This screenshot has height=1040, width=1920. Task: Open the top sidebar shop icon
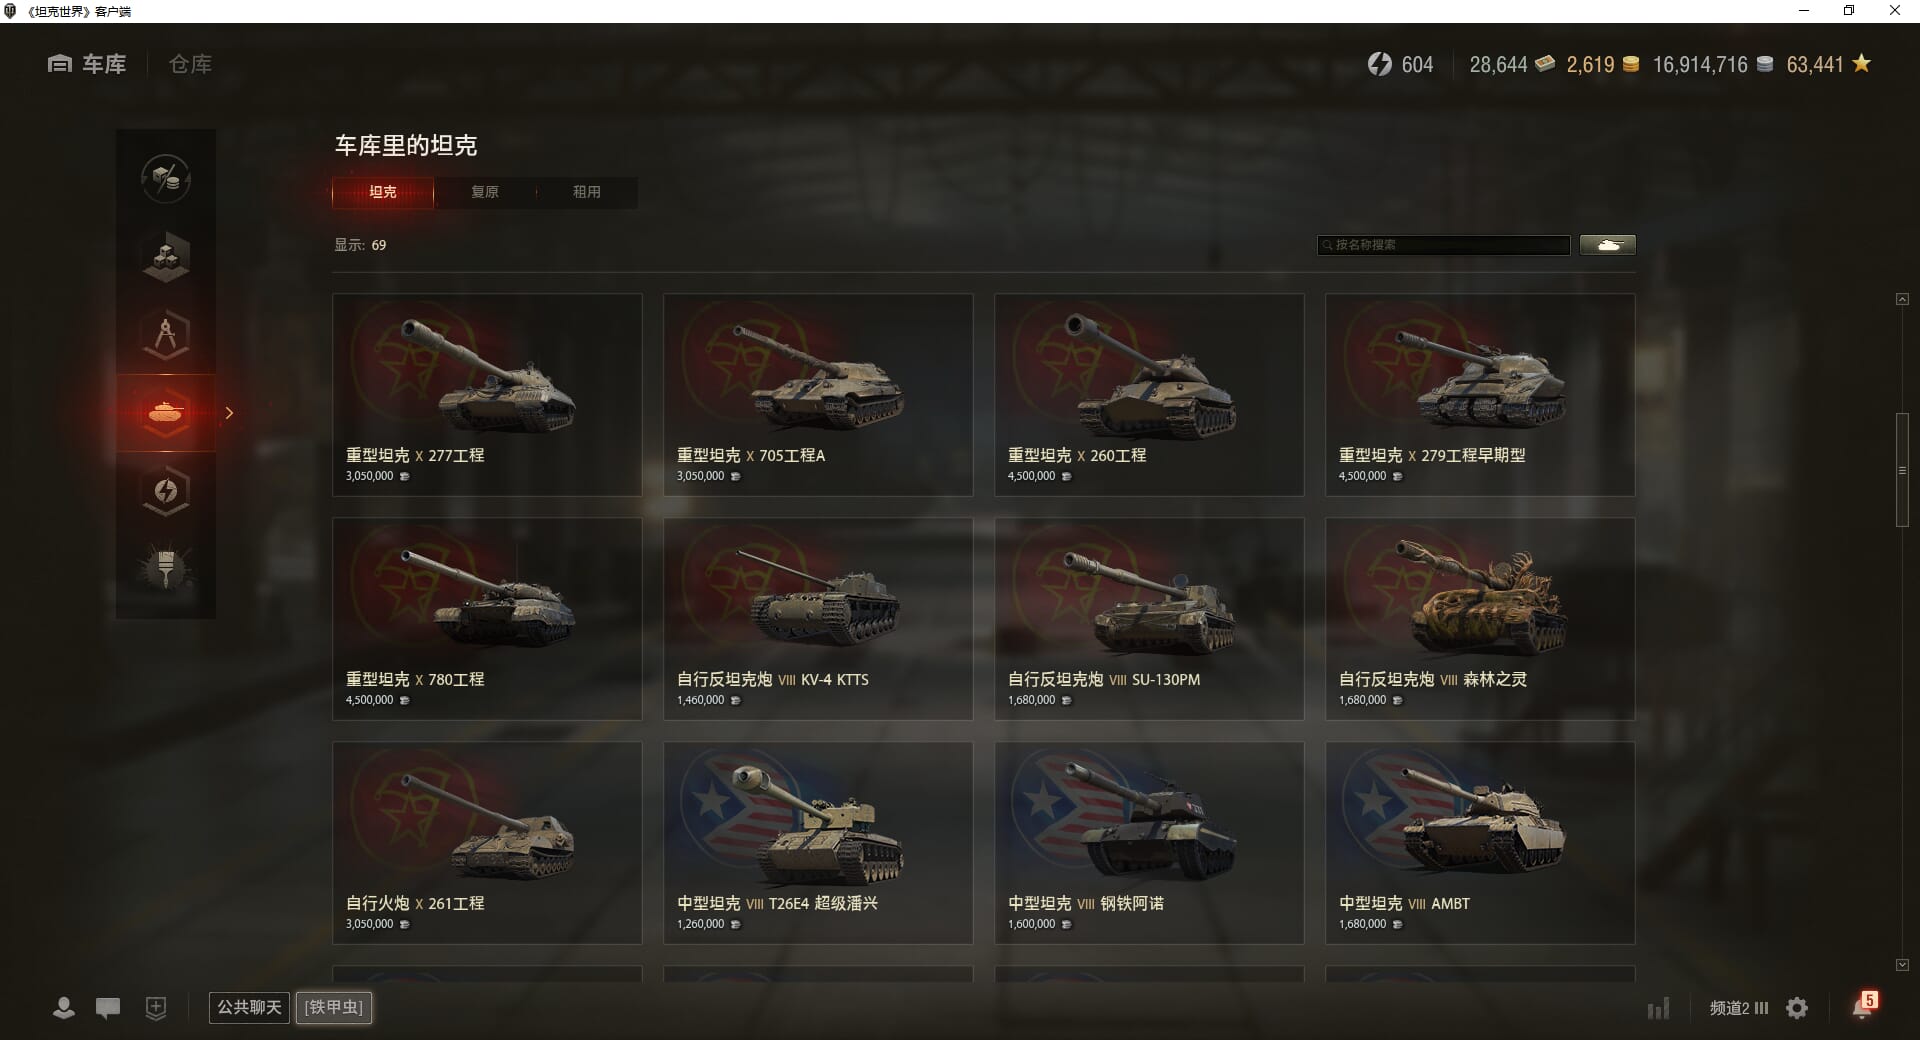tap(166, 179)
